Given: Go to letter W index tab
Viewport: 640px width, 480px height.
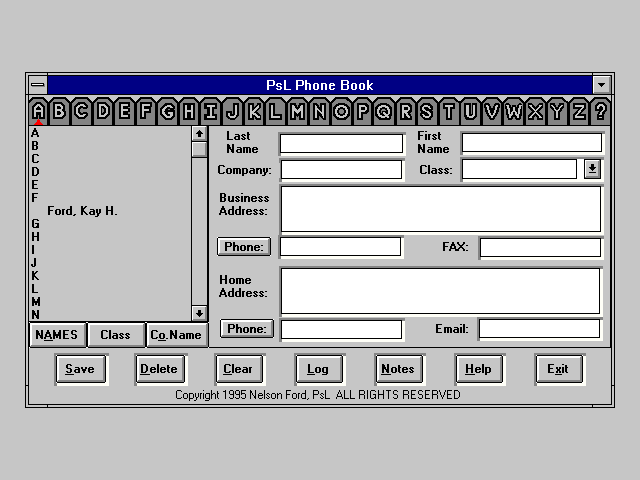Looking at the screenshot, I should coord(513,111).
